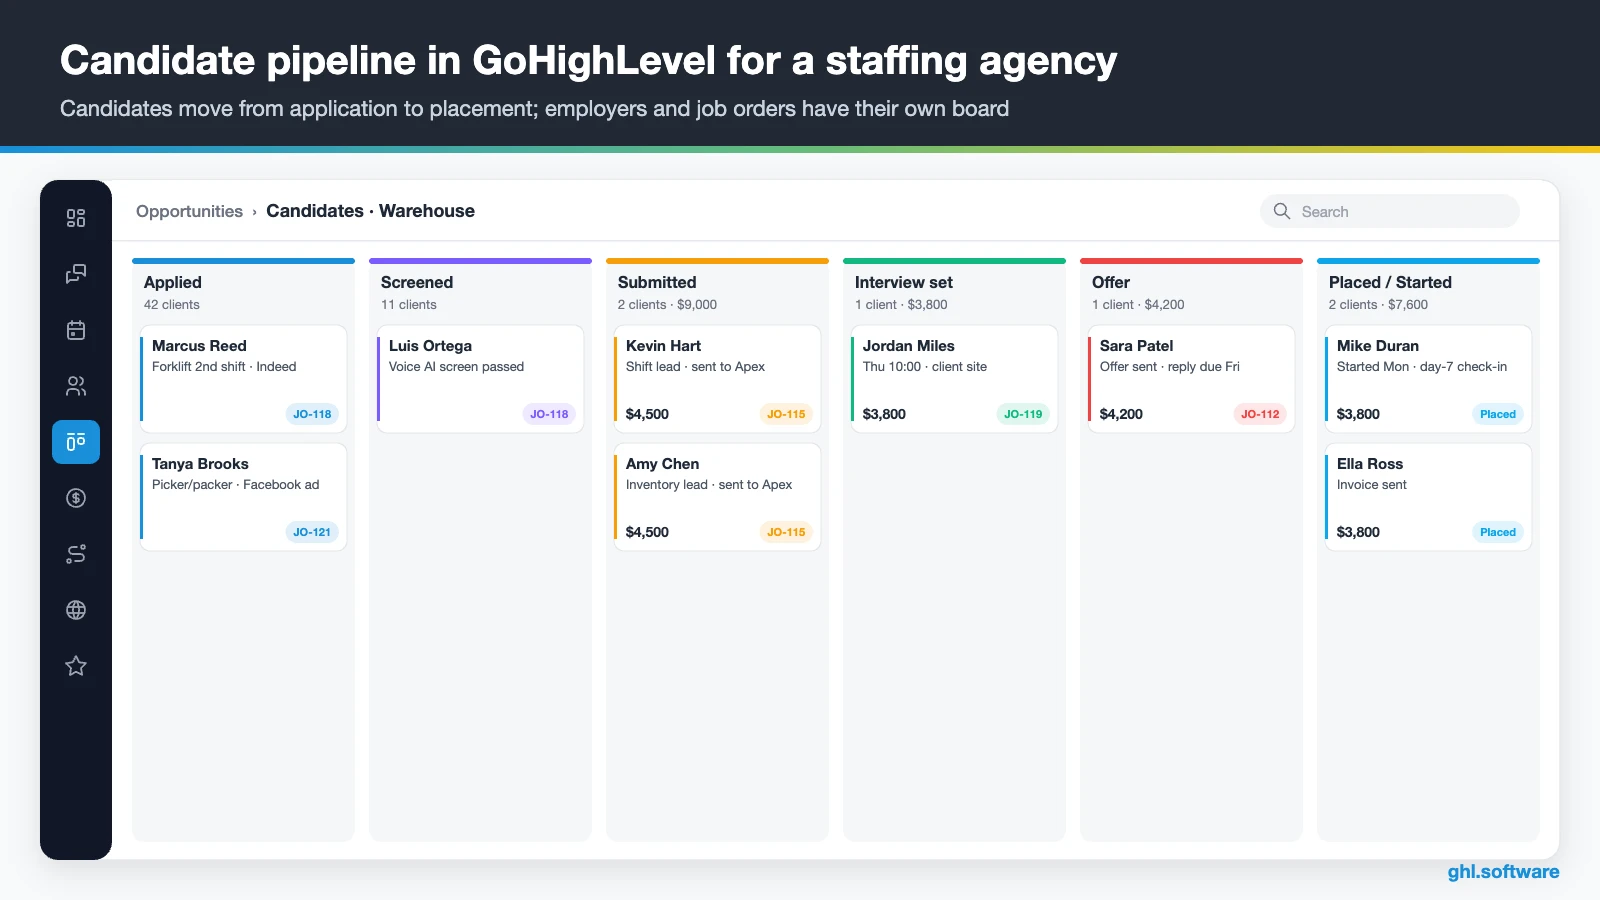1600x900 pixels.
Task: Open the Luis Ortega candidate card
Action: tap(480, 379)
